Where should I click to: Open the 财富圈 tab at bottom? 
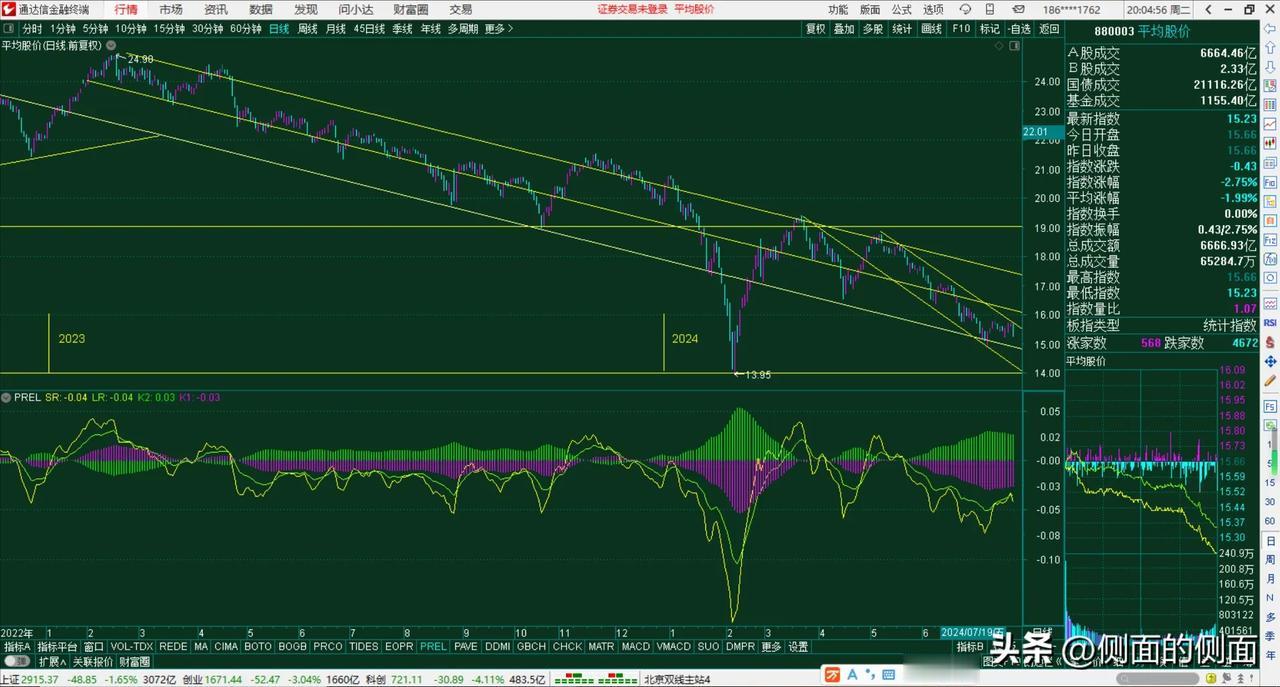tap(135, 662)
